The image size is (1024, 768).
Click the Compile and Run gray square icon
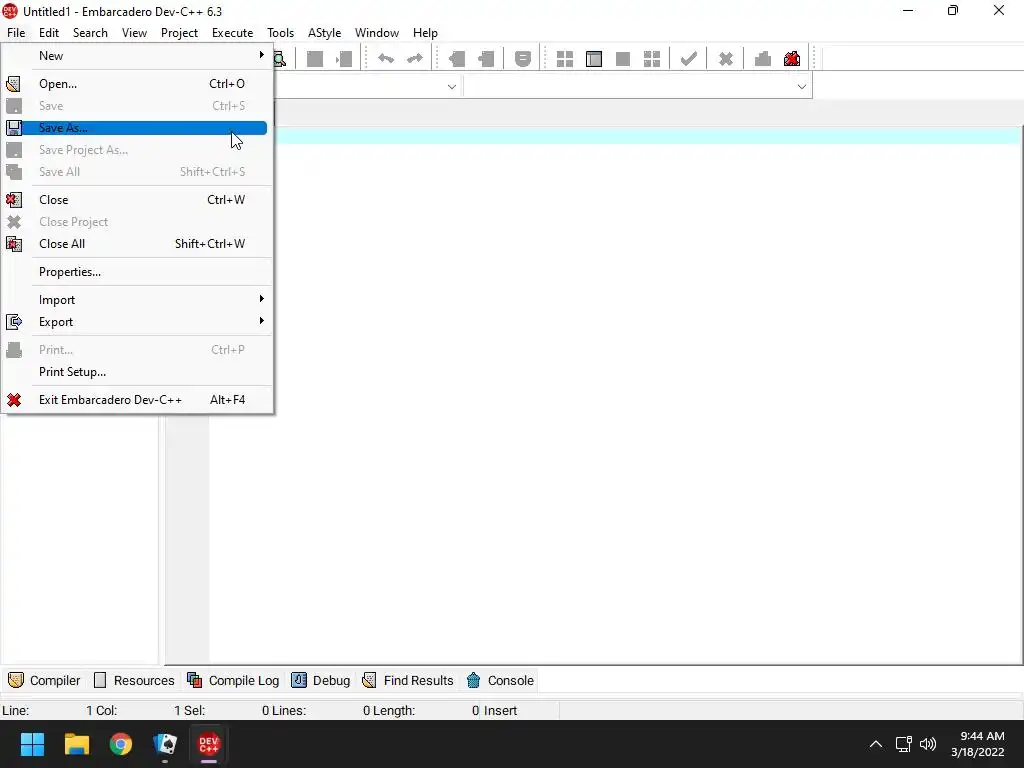pyautogui.click(x=623, y=59)
